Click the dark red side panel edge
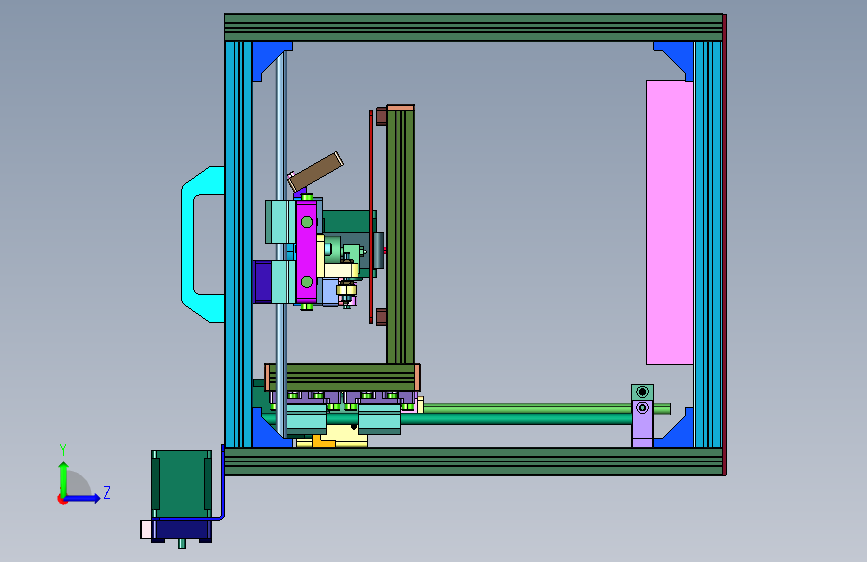Viewport: 867px width, 562px height. pyautogui.click(x=724, y=244)
